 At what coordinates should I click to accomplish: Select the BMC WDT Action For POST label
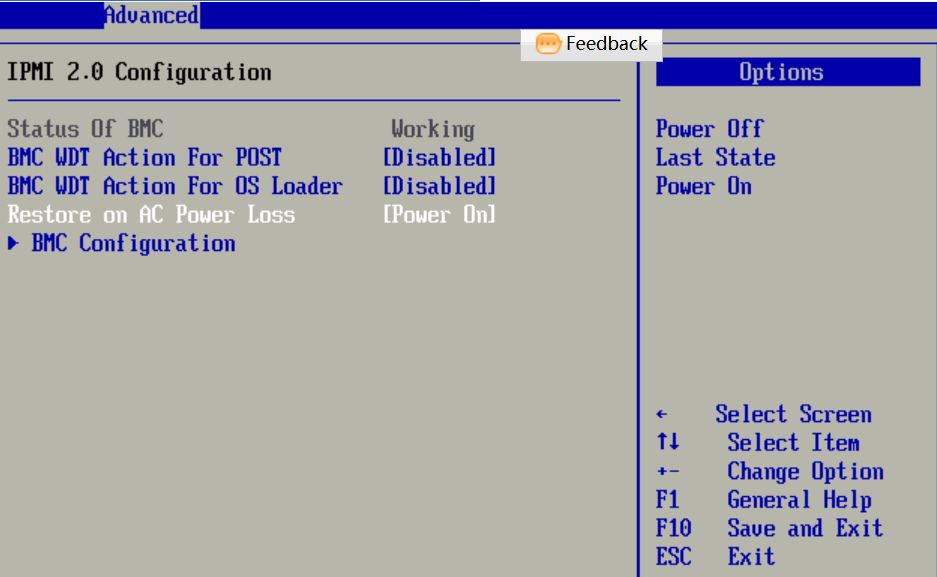point(144,158)
